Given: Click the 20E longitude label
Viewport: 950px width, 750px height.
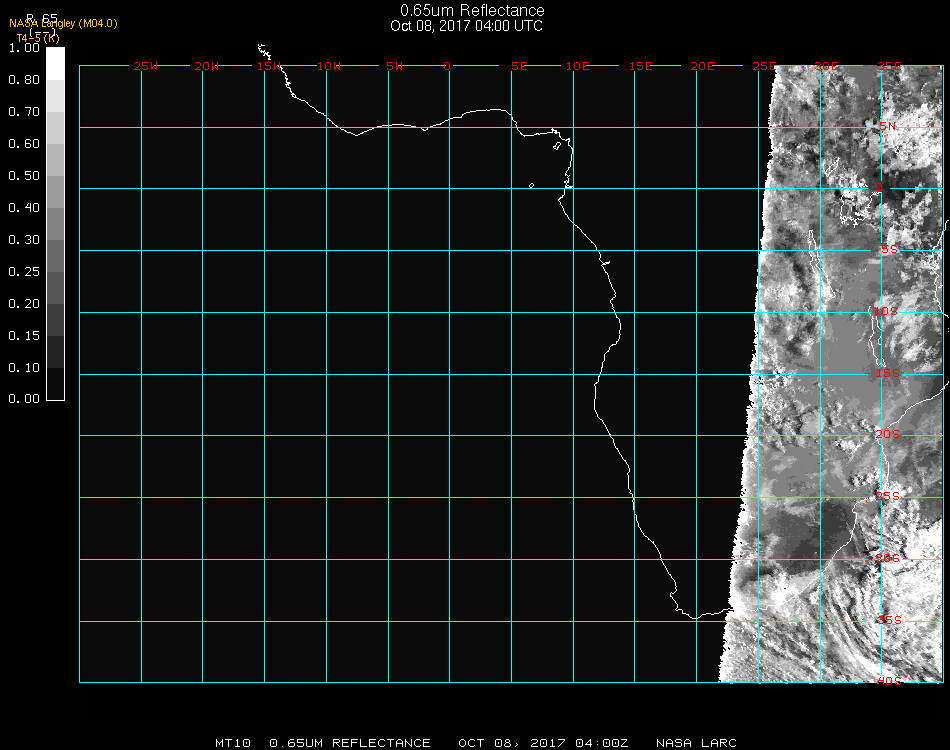Looking at the screenshot, I should click(x=703, y=66).
